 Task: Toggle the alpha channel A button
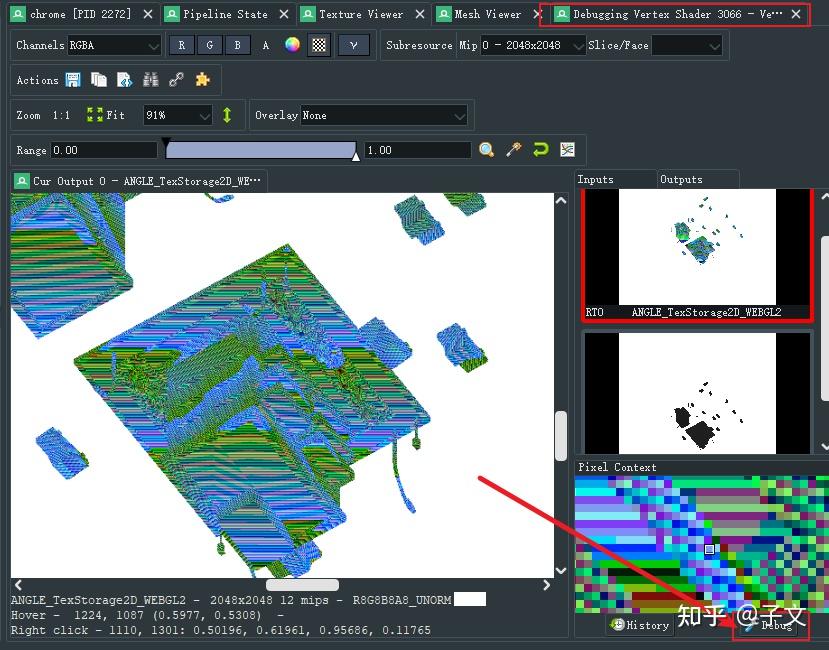pyautogui.click(x=264, y=45)
